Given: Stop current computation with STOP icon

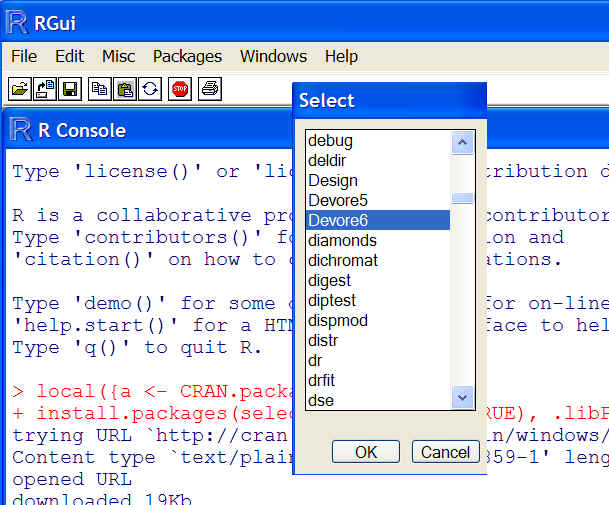Looking at the screenshot, I should pyautogui.click(x=180, y=89).
